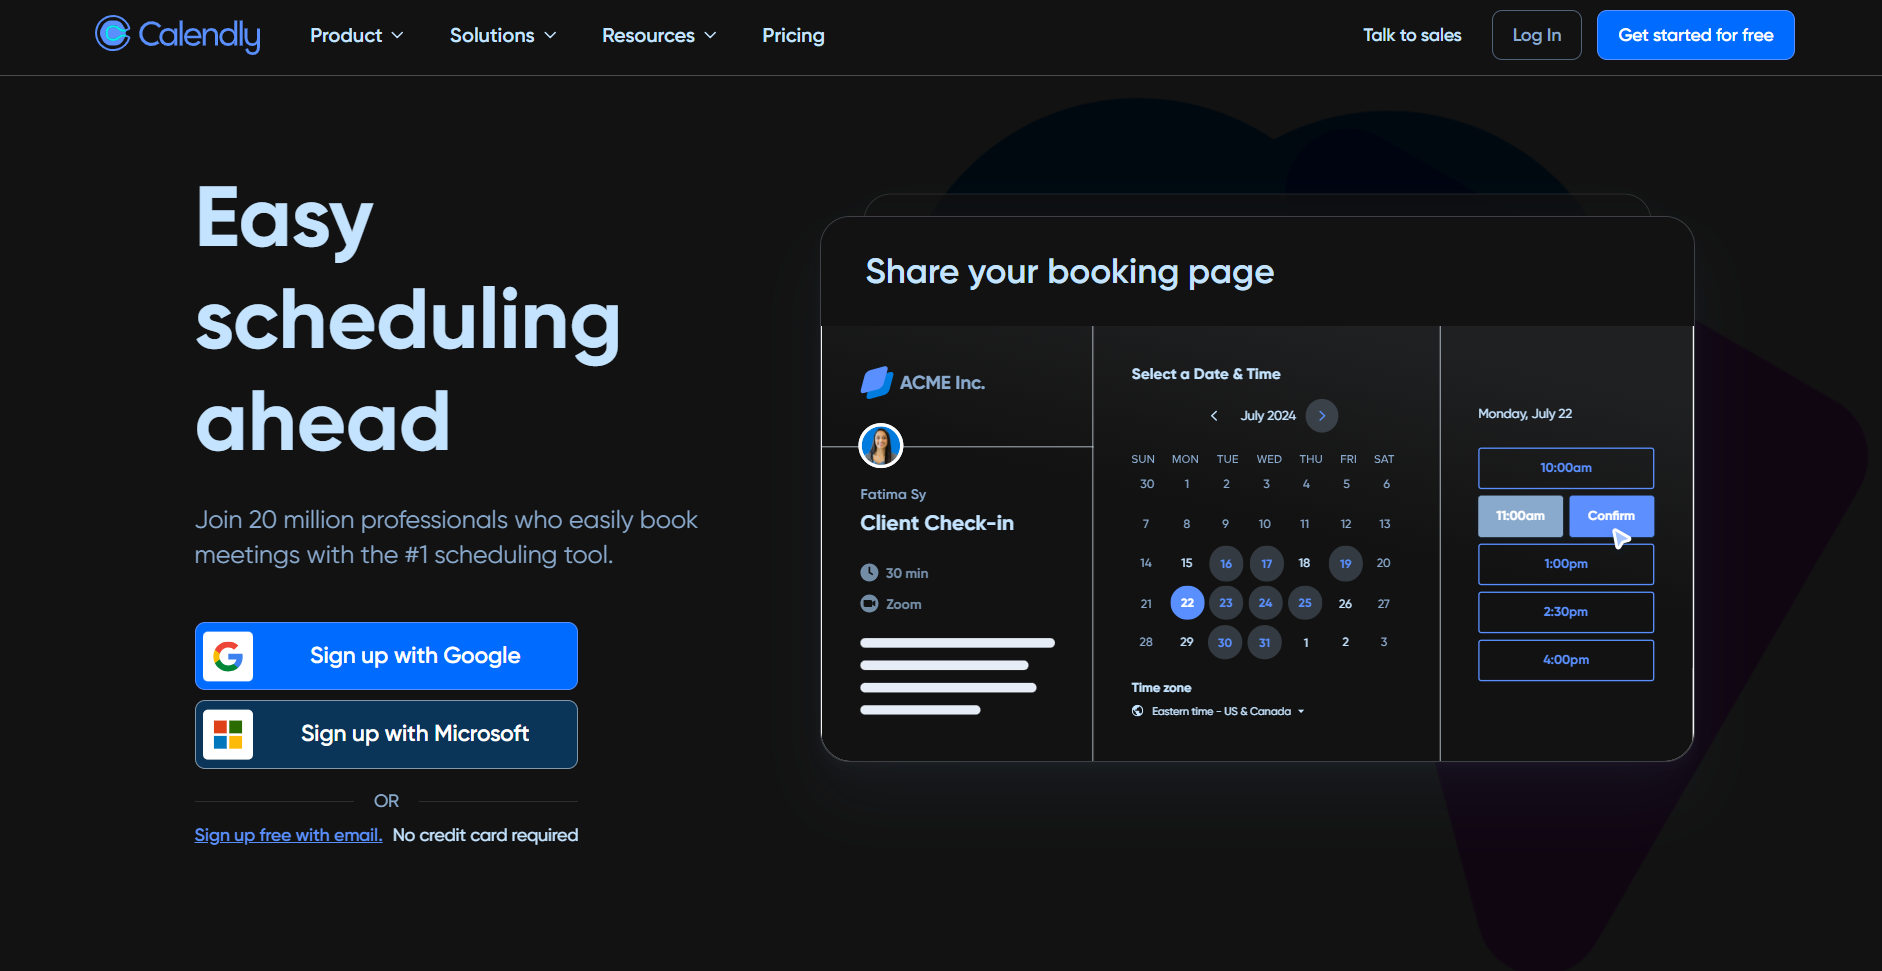Viewport: 1882px width, 971px height.
Task: Confirm the 11:00am booking
Action: pyautogui.click(x=1611, y=516)
